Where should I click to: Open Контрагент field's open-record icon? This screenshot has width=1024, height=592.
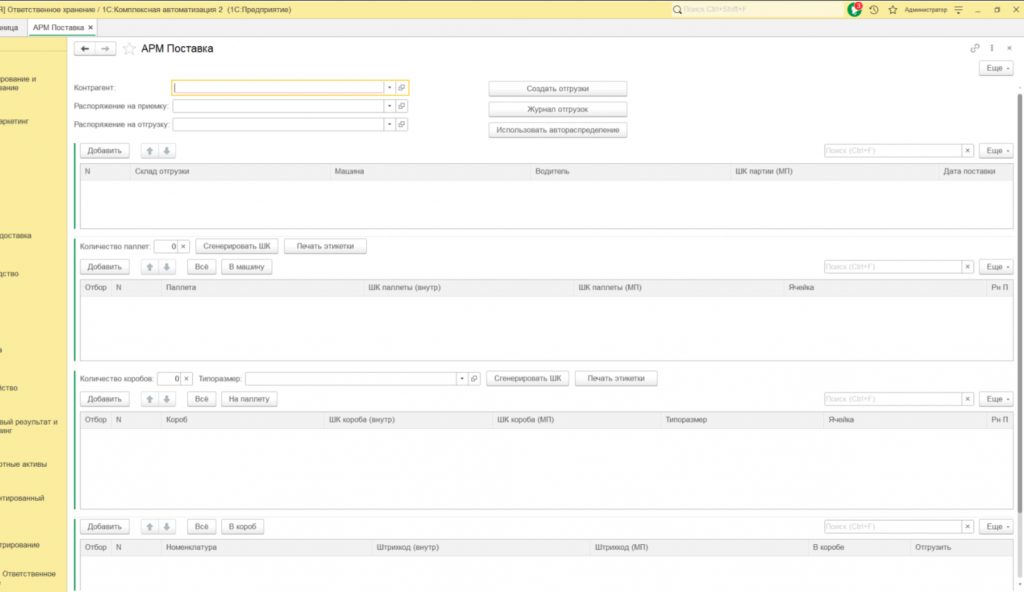click(x=402, y=88)
